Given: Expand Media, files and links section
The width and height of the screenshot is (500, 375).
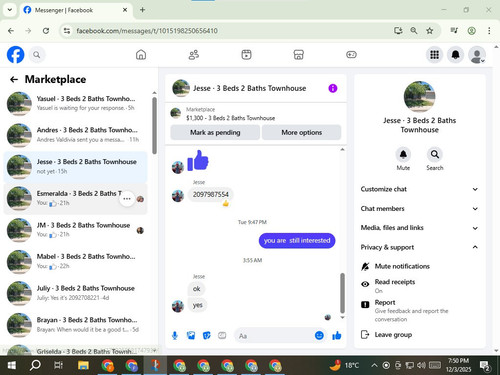Looking at the screenshot, I should [419, 228].
